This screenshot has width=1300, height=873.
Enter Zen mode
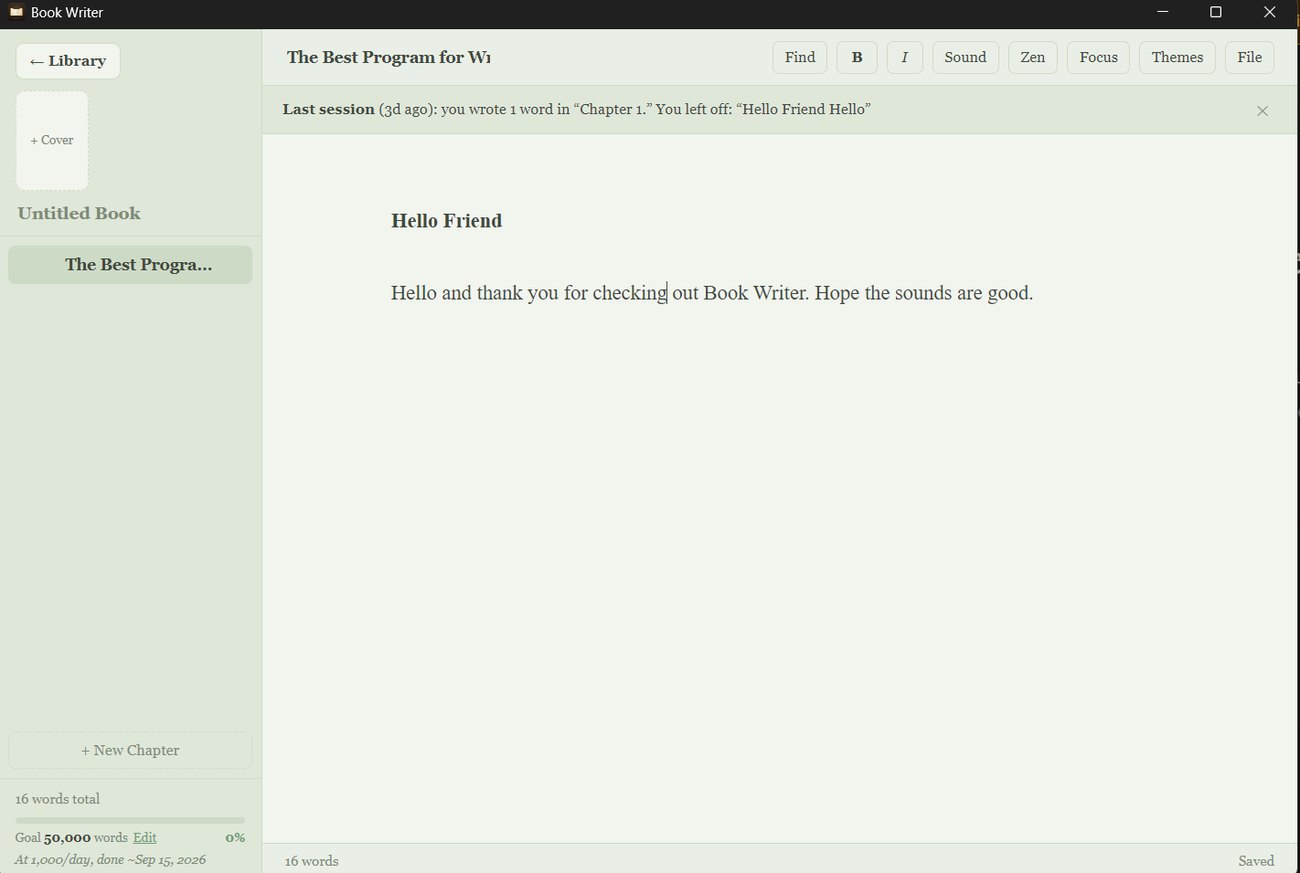(x=1033, y=57)
